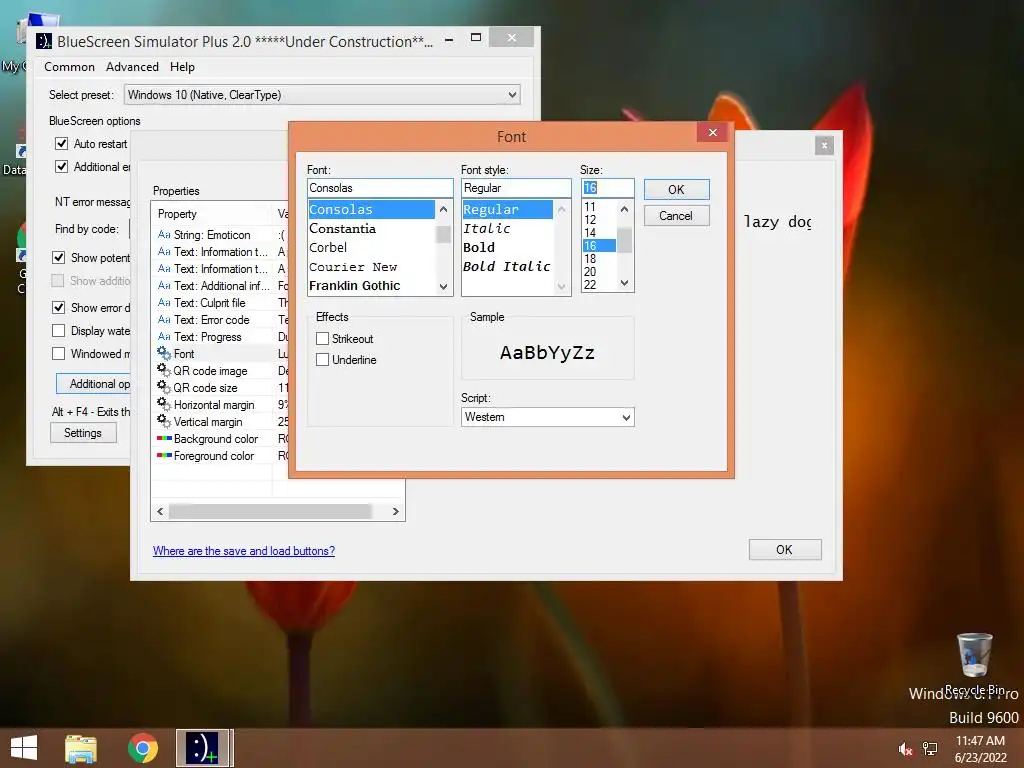Image resolution: width=1024 pixels, height=768 pixels.
Task: Select size 12 in the size list
Action: [x=599, y=219]
